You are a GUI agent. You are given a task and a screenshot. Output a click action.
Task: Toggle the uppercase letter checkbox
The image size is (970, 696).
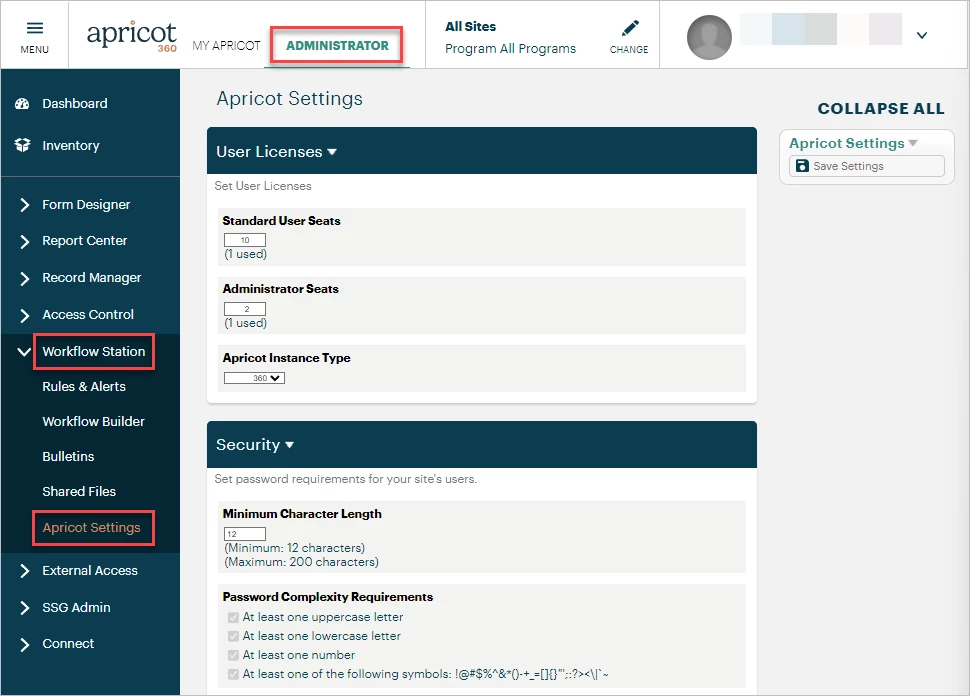[x=233, y=617]
